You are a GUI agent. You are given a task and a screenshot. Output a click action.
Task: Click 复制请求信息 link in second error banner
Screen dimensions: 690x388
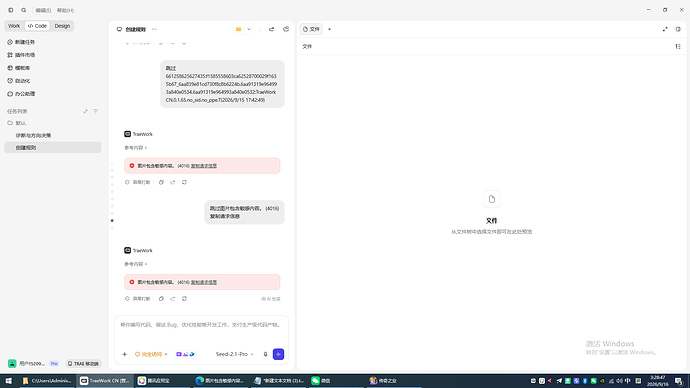(x=204, y=282)
